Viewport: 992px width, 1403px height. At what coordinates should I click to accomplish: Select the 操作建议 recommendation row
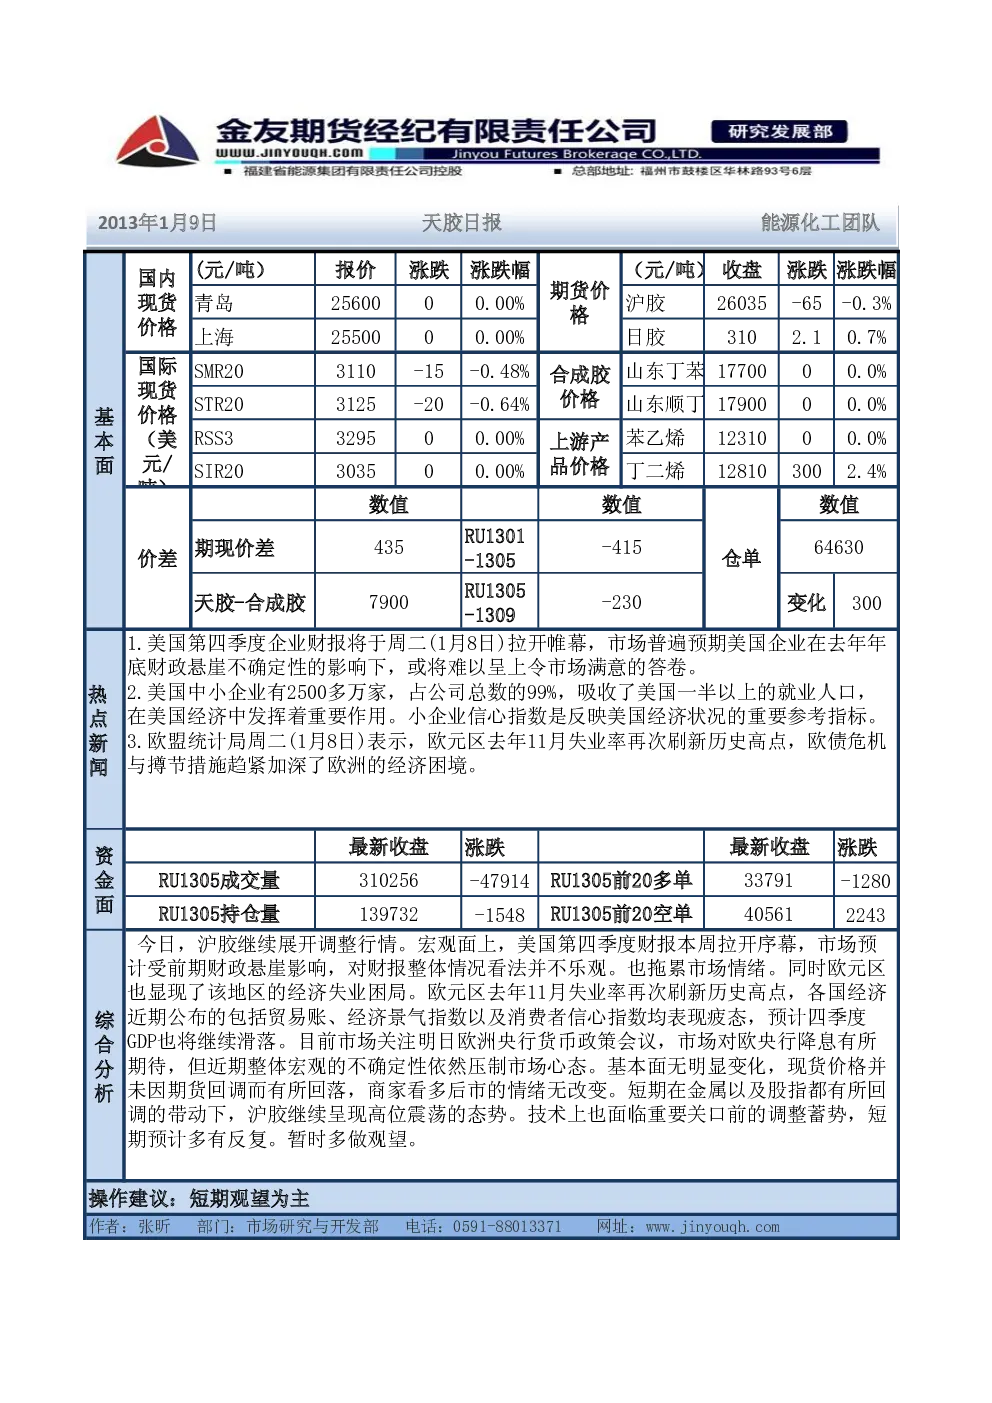pyautogui.click(x=491, y=1198)
